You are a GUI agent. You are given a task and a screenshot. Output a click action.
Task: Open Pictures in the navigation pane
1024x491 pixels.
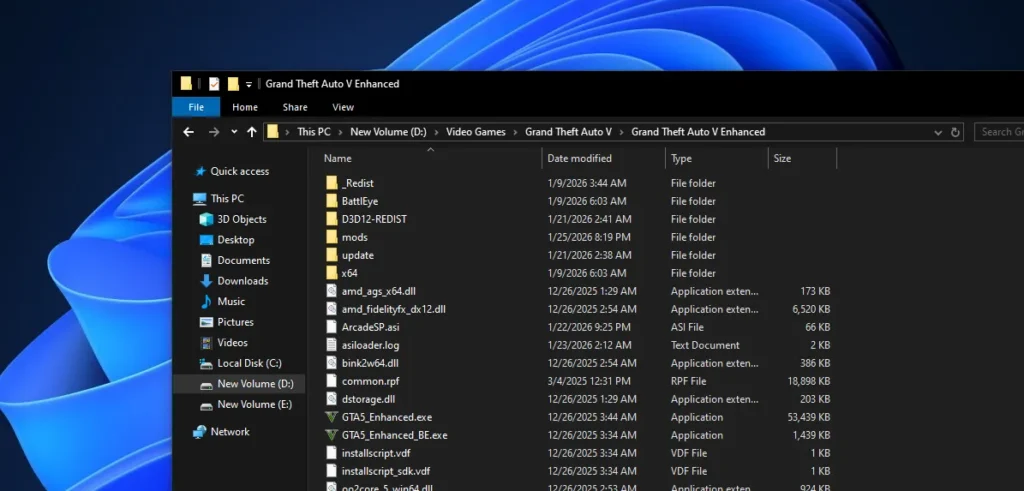tap(236, 322)
